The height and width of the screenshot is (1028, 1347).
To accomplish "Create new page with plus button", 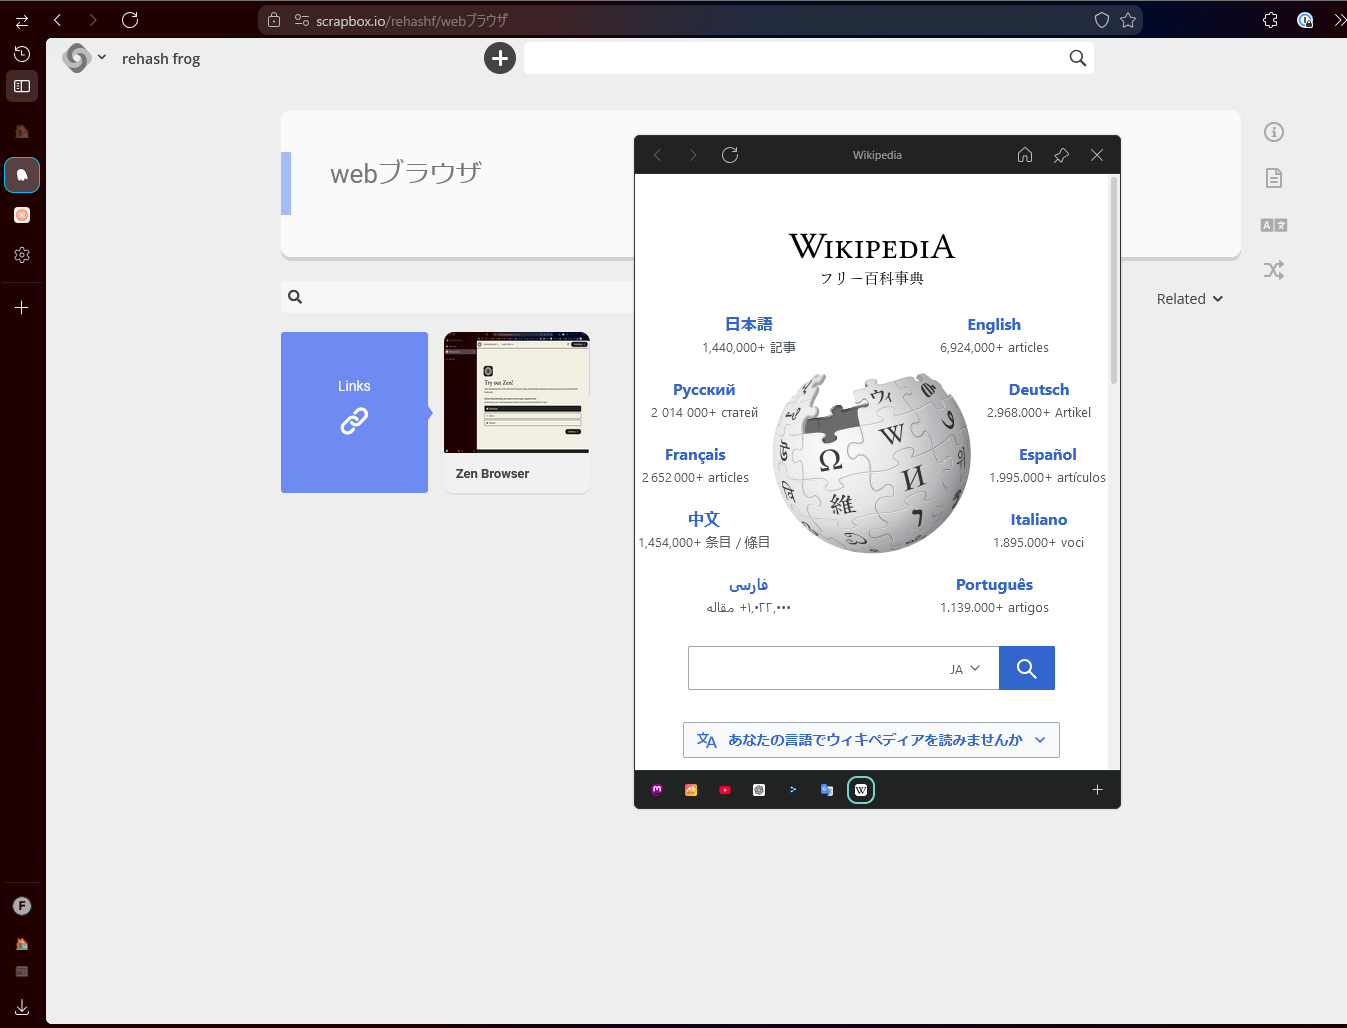I will click(x=500, y=58).
